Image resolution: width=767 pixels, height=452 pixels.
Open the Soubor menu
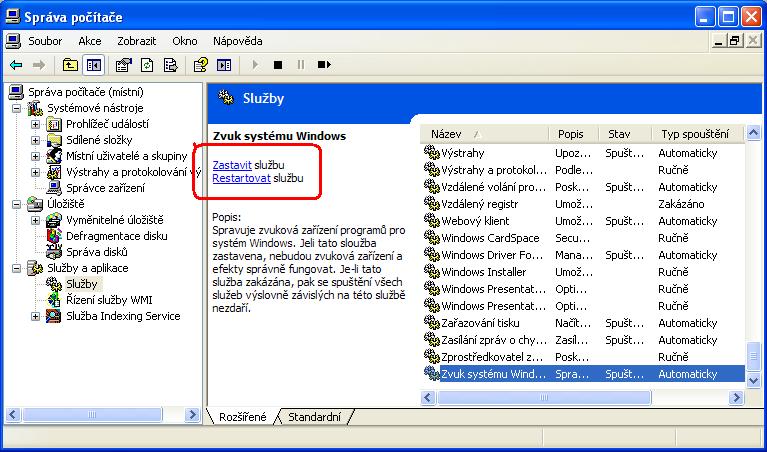tap(45, 41)
